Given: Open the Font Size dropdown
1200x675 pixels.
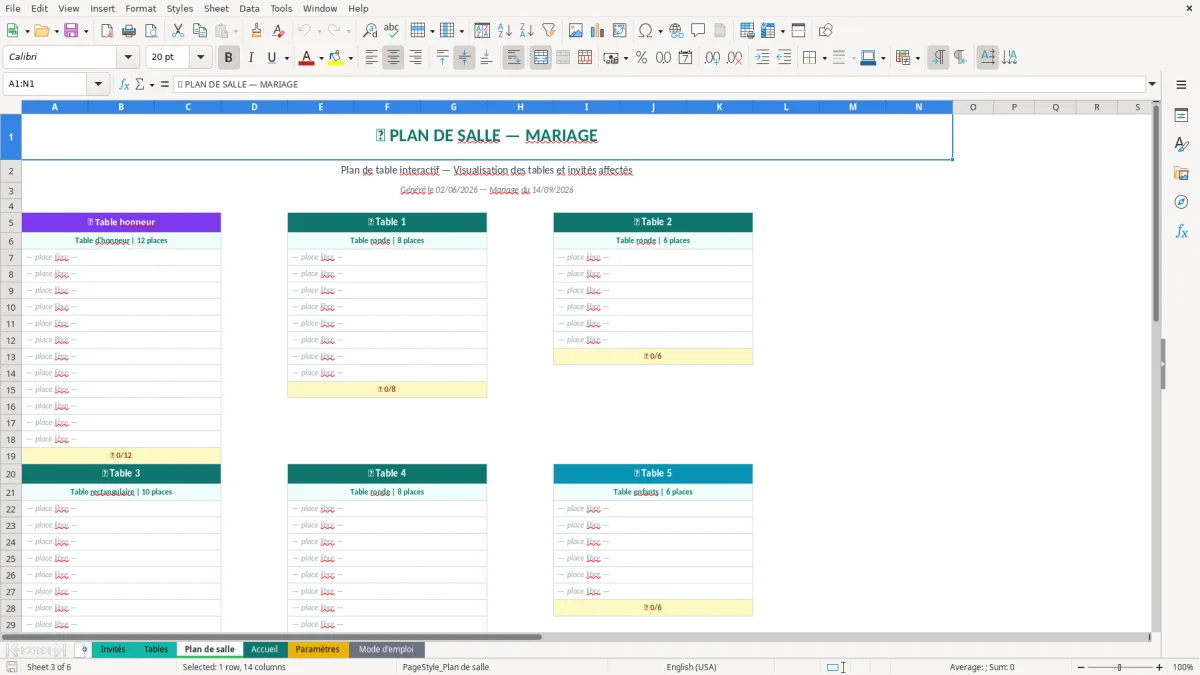Looking at the screenshot, I should click(x=200, y=58).
